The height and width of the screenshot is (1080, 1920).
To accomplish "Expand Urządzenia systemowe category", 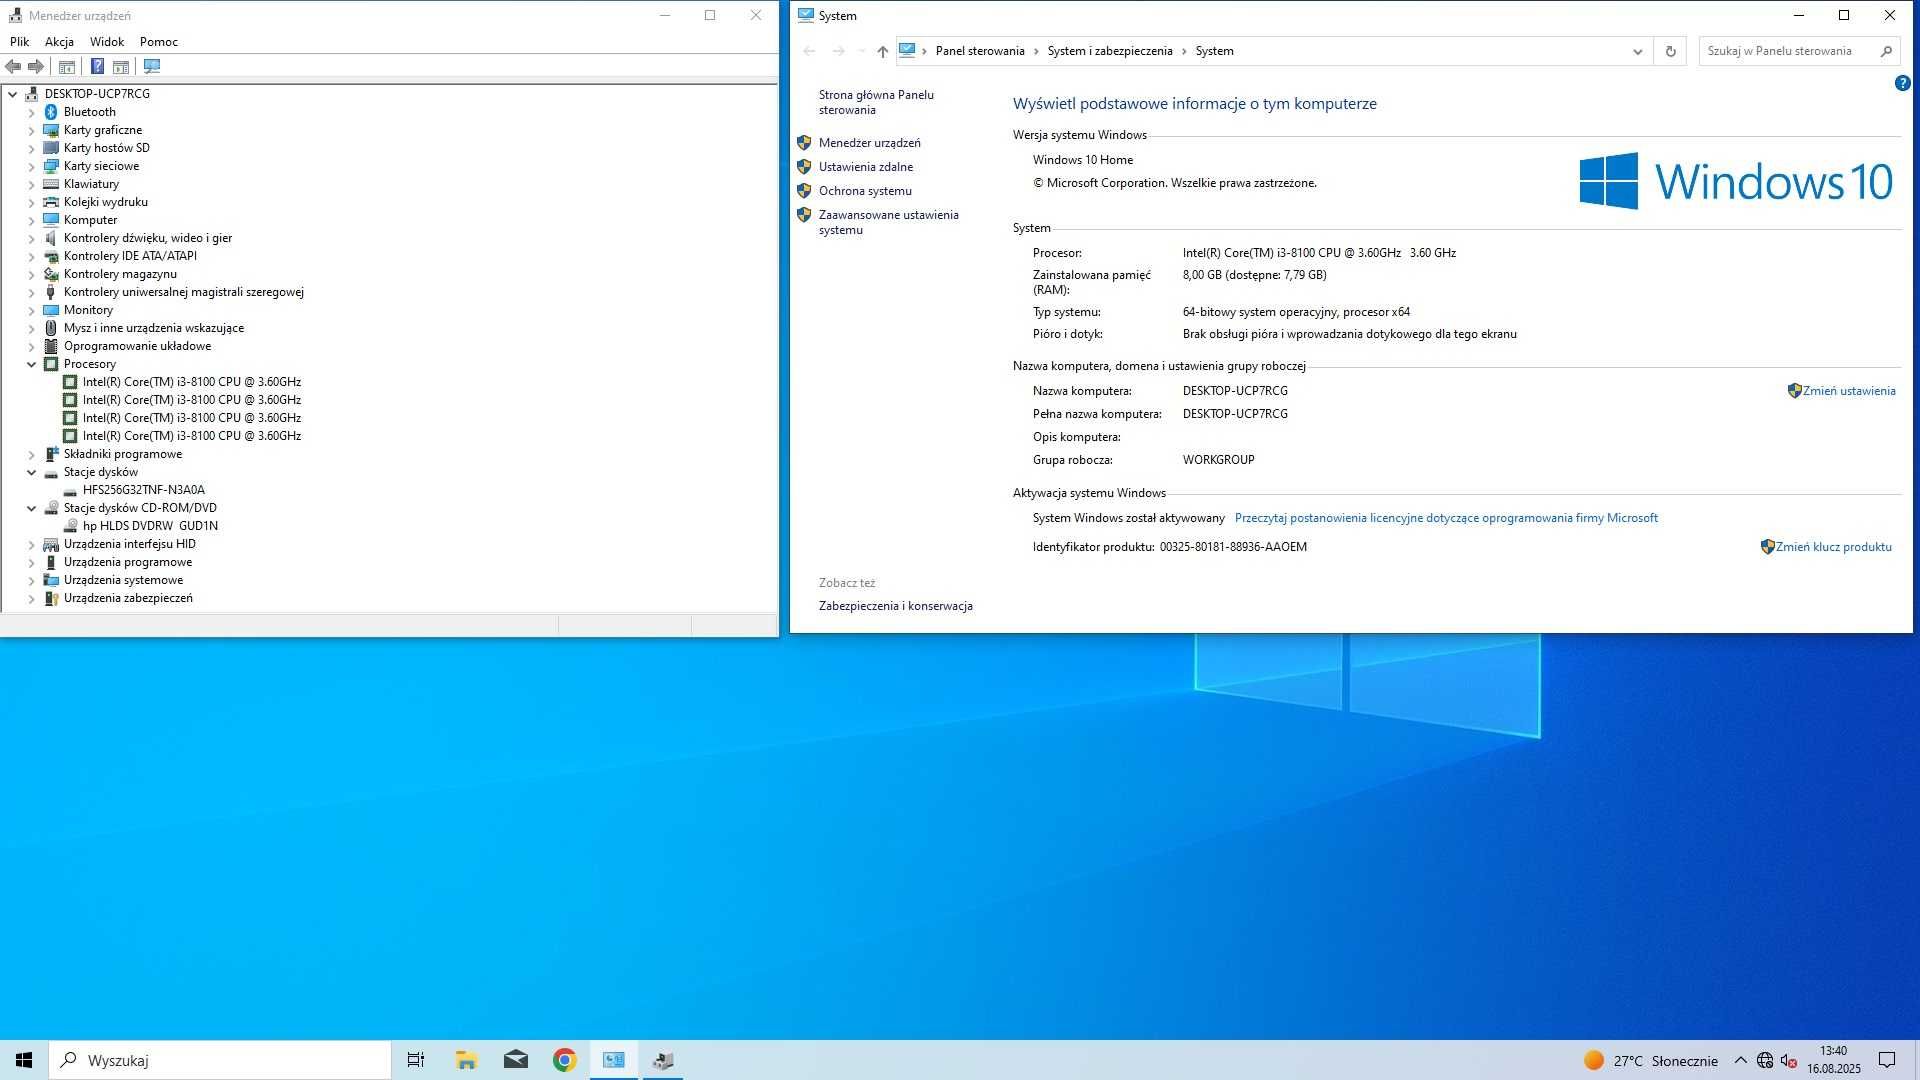I will pos(31,580).
